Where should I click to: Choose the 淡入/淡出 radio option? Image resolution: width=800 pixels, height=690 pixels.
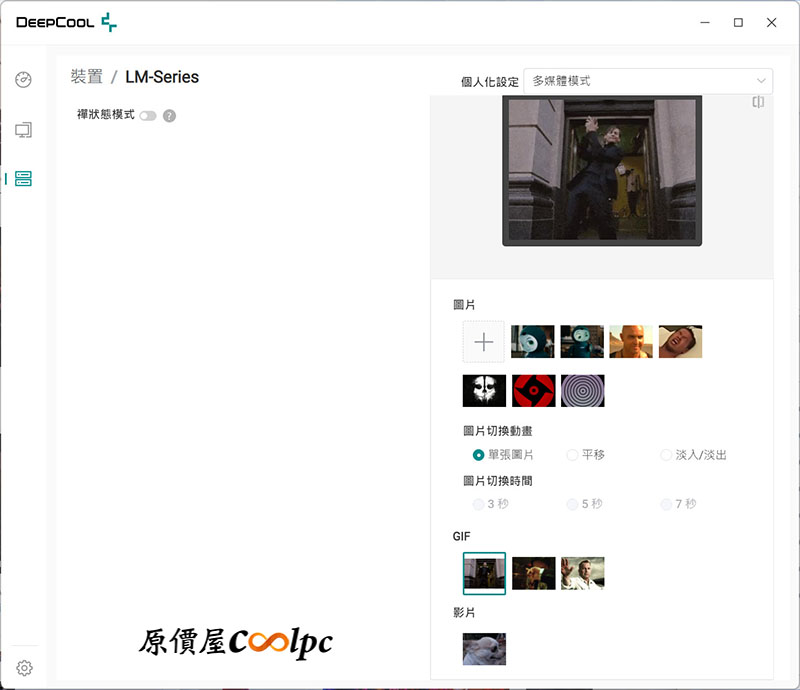coord(666,455)
